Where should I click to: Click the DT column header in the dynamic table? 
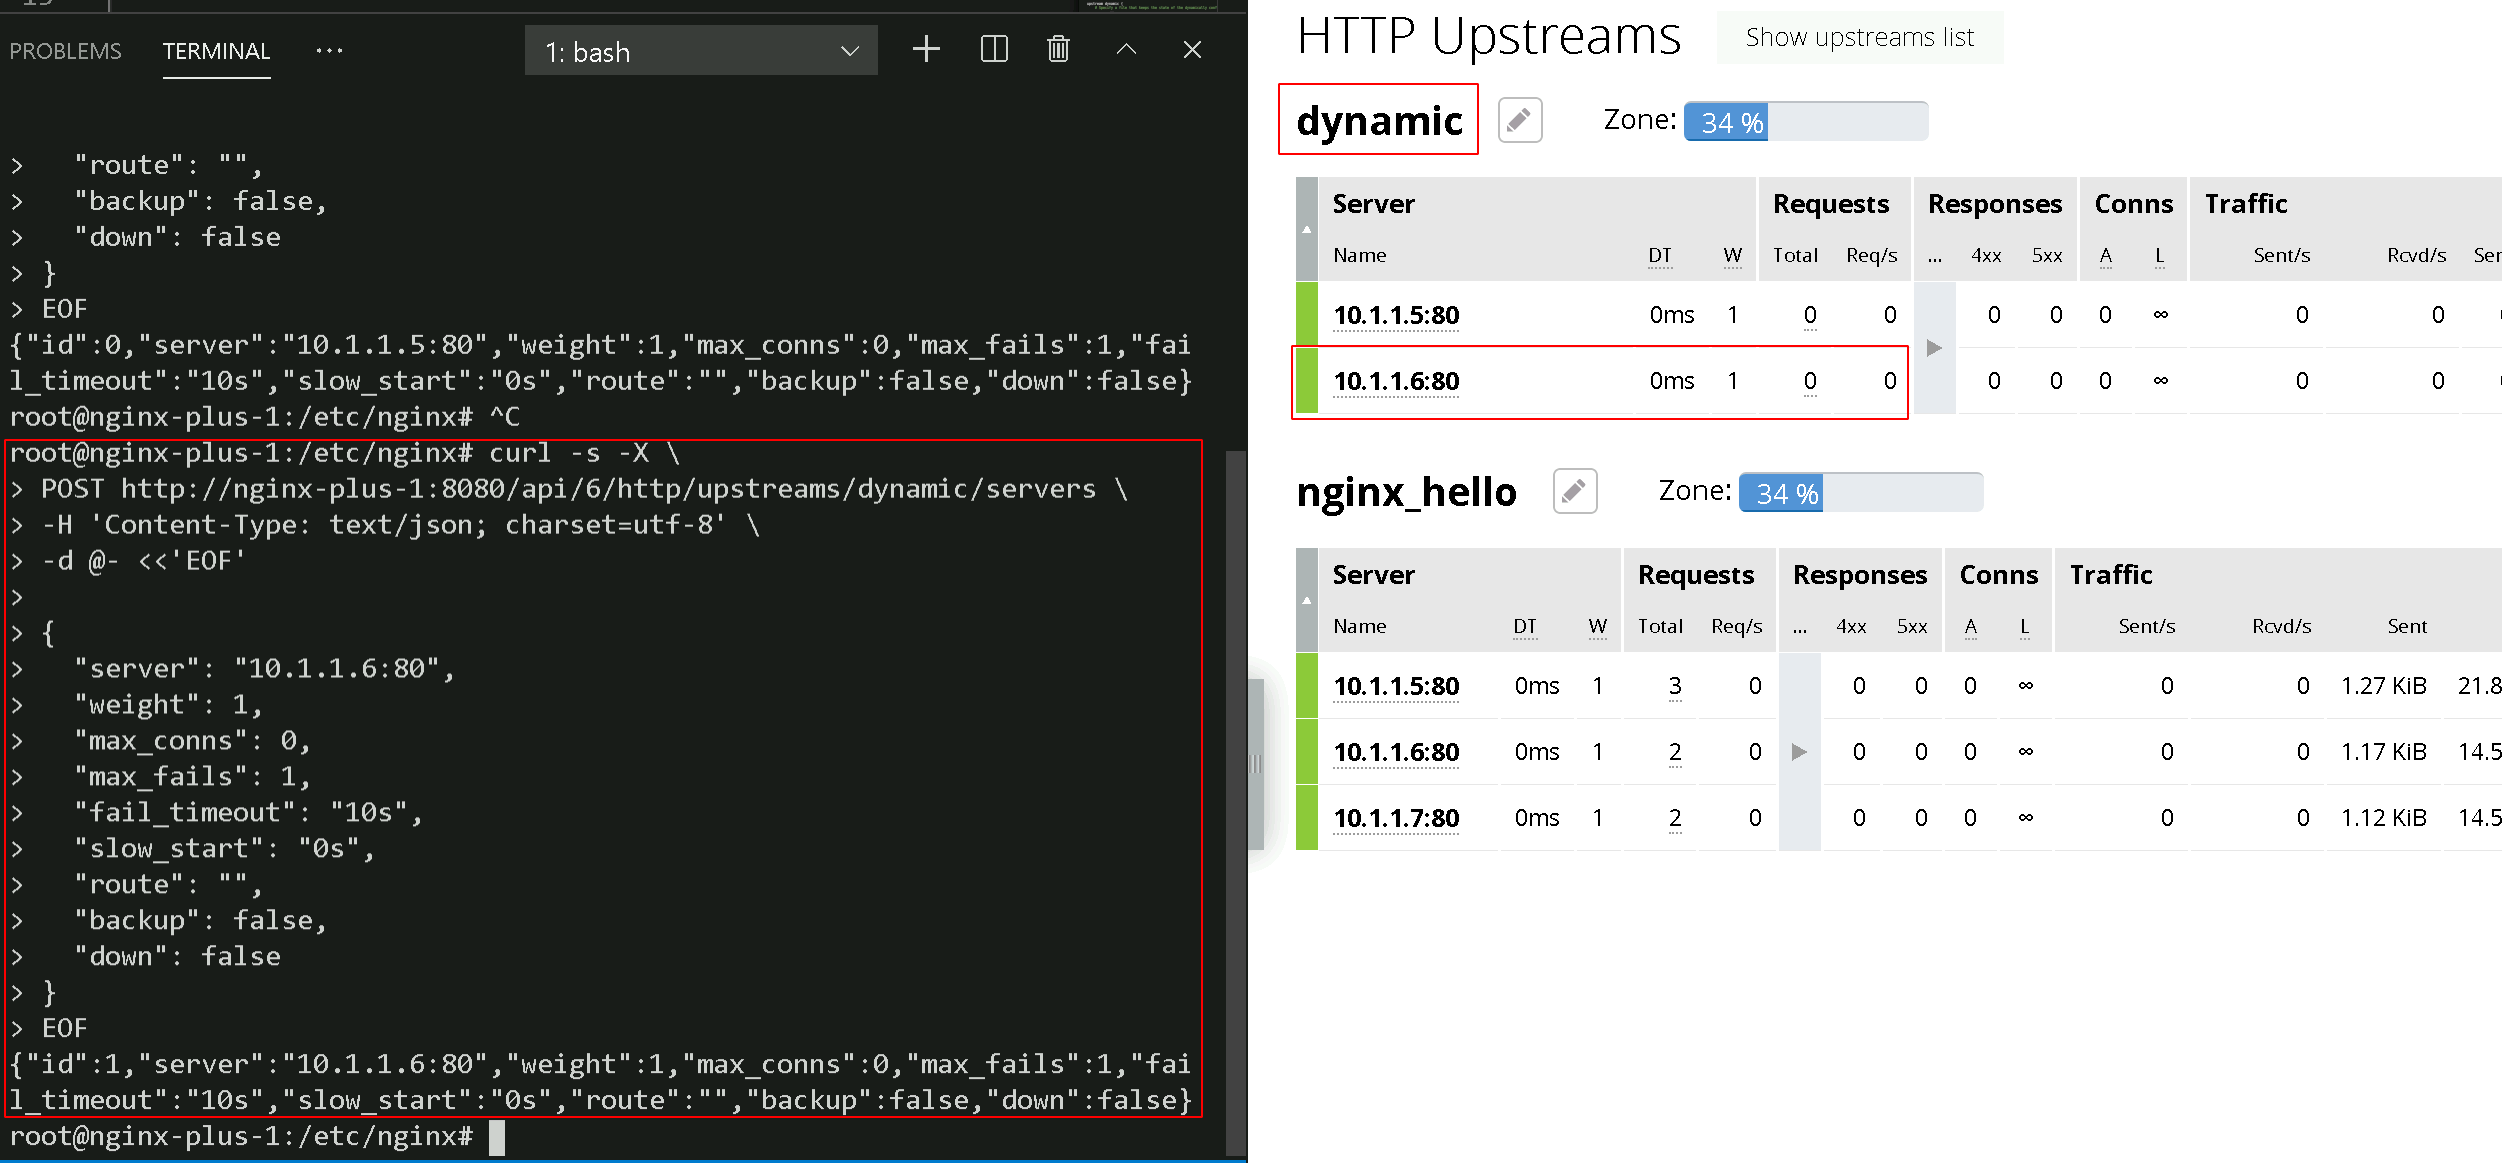point(1660,256)
